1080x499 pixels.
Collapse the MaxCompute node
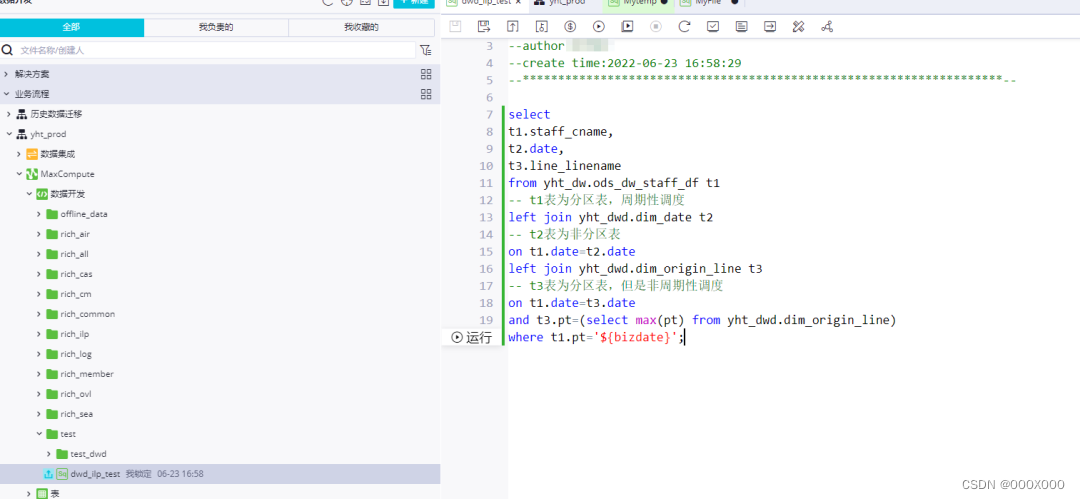pos(19,174)
